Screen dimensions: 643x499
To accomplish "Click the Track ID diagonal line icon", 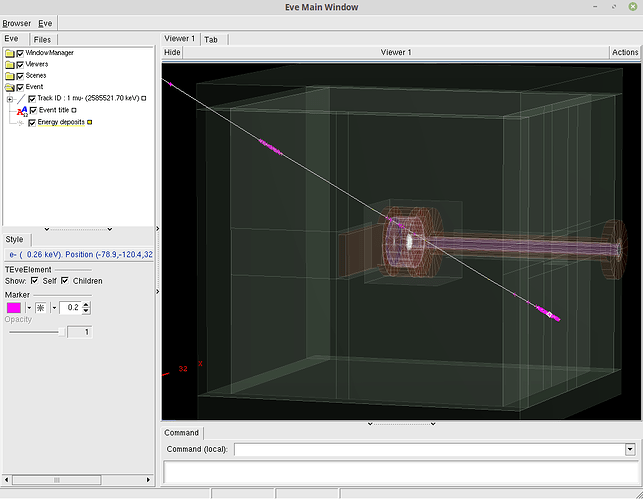I will point(21,99).
